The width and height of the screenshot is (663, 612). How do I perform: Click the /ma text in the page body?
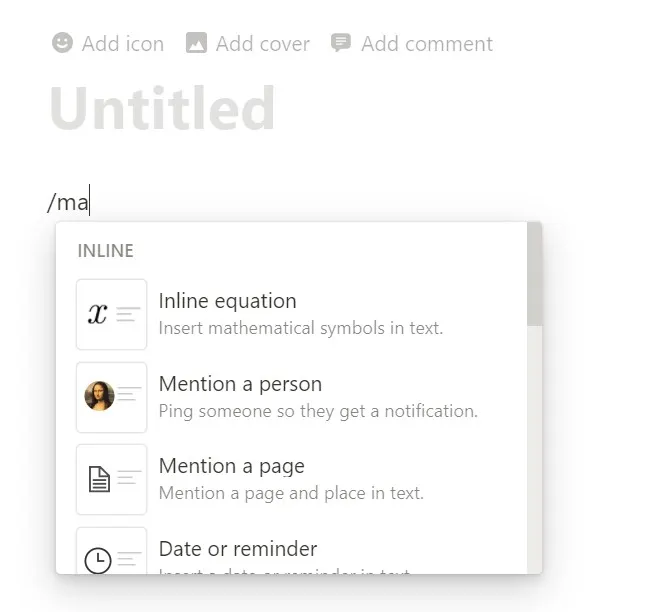68,203
